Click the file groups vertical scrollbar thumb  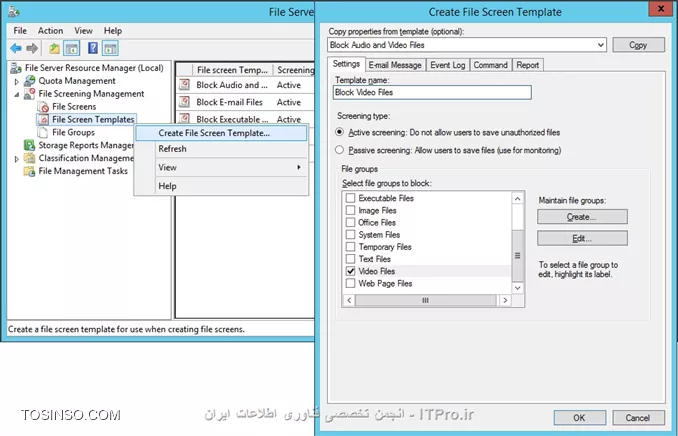[518, 256]
